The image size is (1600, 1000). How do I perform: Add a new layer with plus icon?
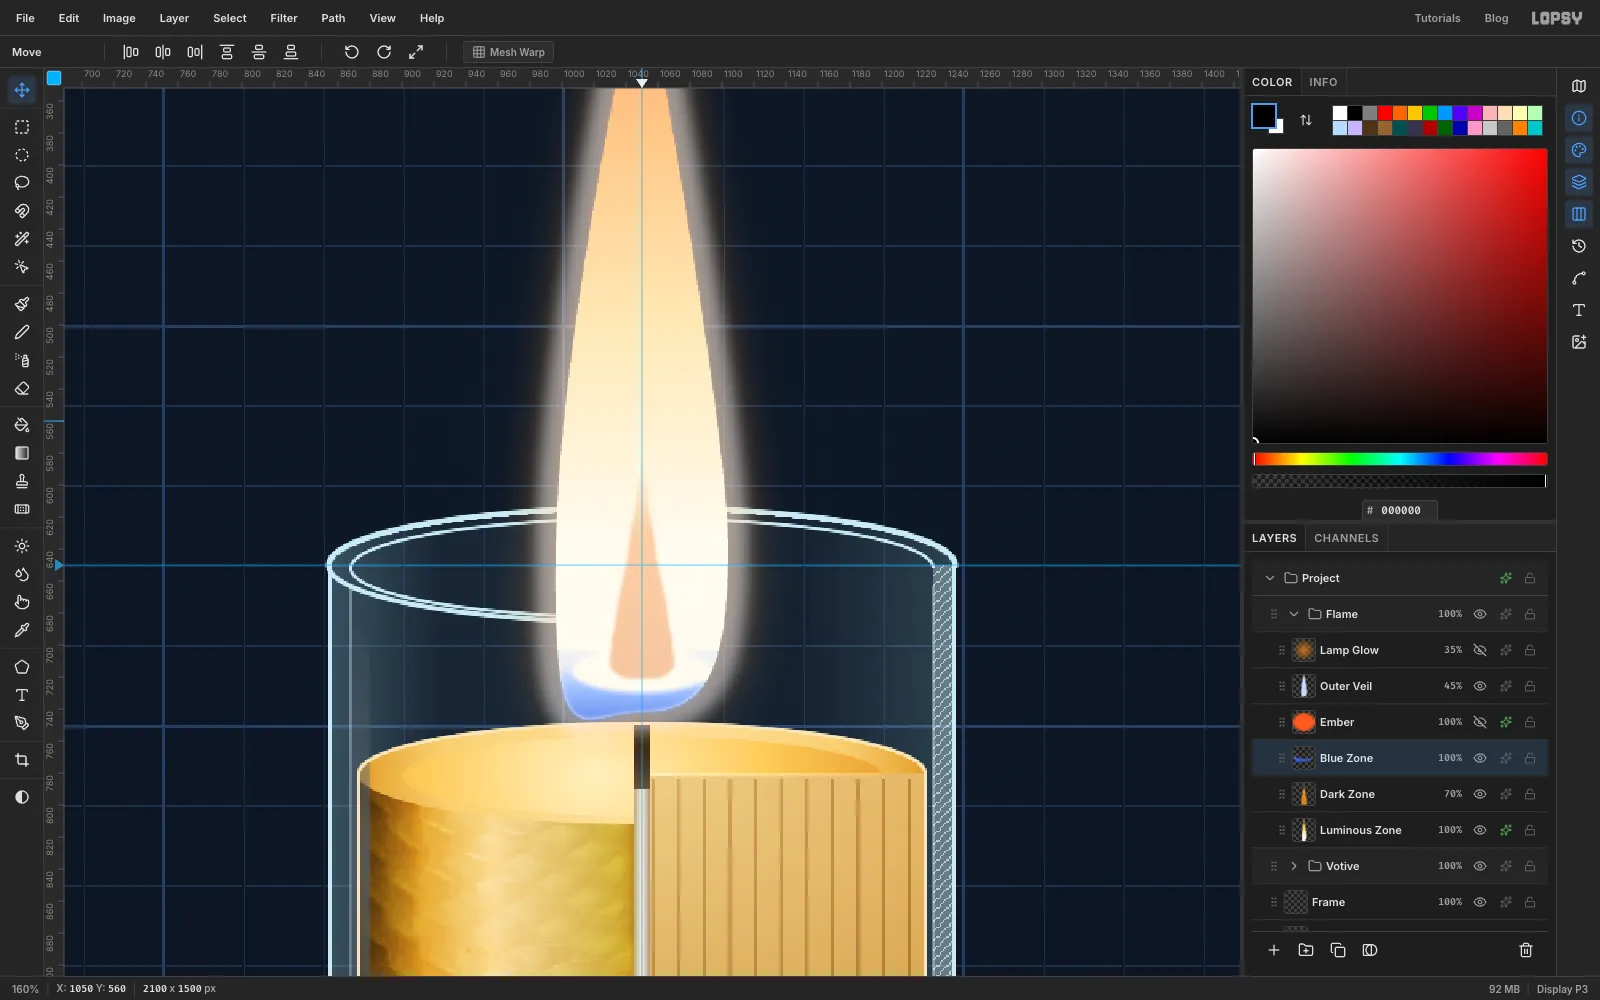[x=1274, y=950]
